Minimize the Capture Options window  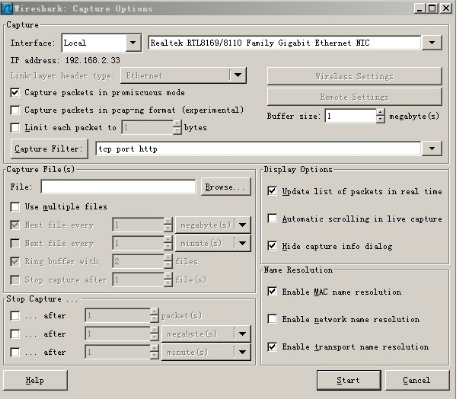pyautogui.click(x=420, y=8)
